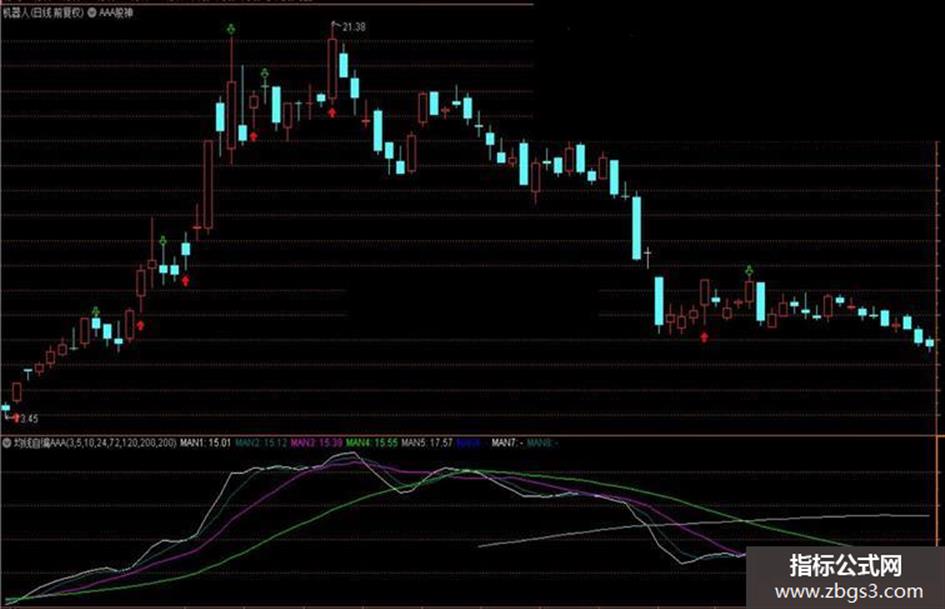This screenshot has width=945, height=609.
Task: Select the MAN7 value label
Action: point(507,443)
